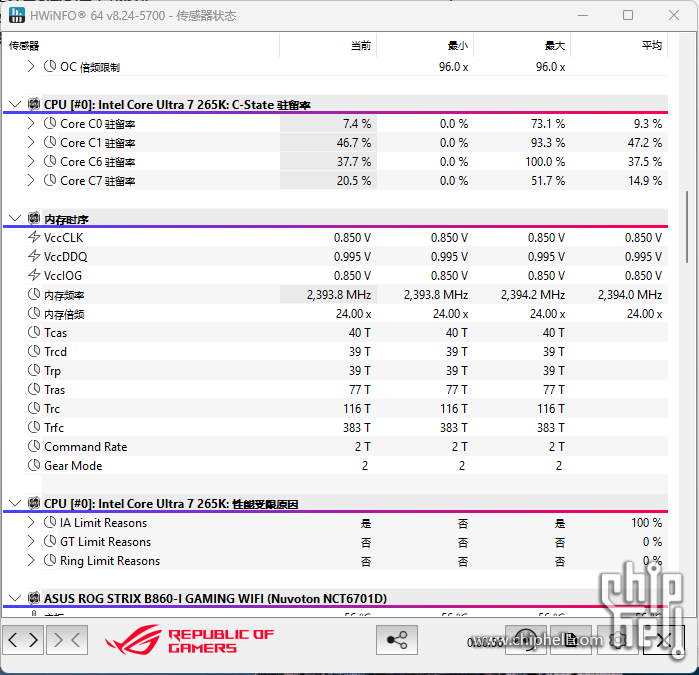Reset the sensor clock timer button
This screenshot has width=699, height=675.
click(526, 640)
